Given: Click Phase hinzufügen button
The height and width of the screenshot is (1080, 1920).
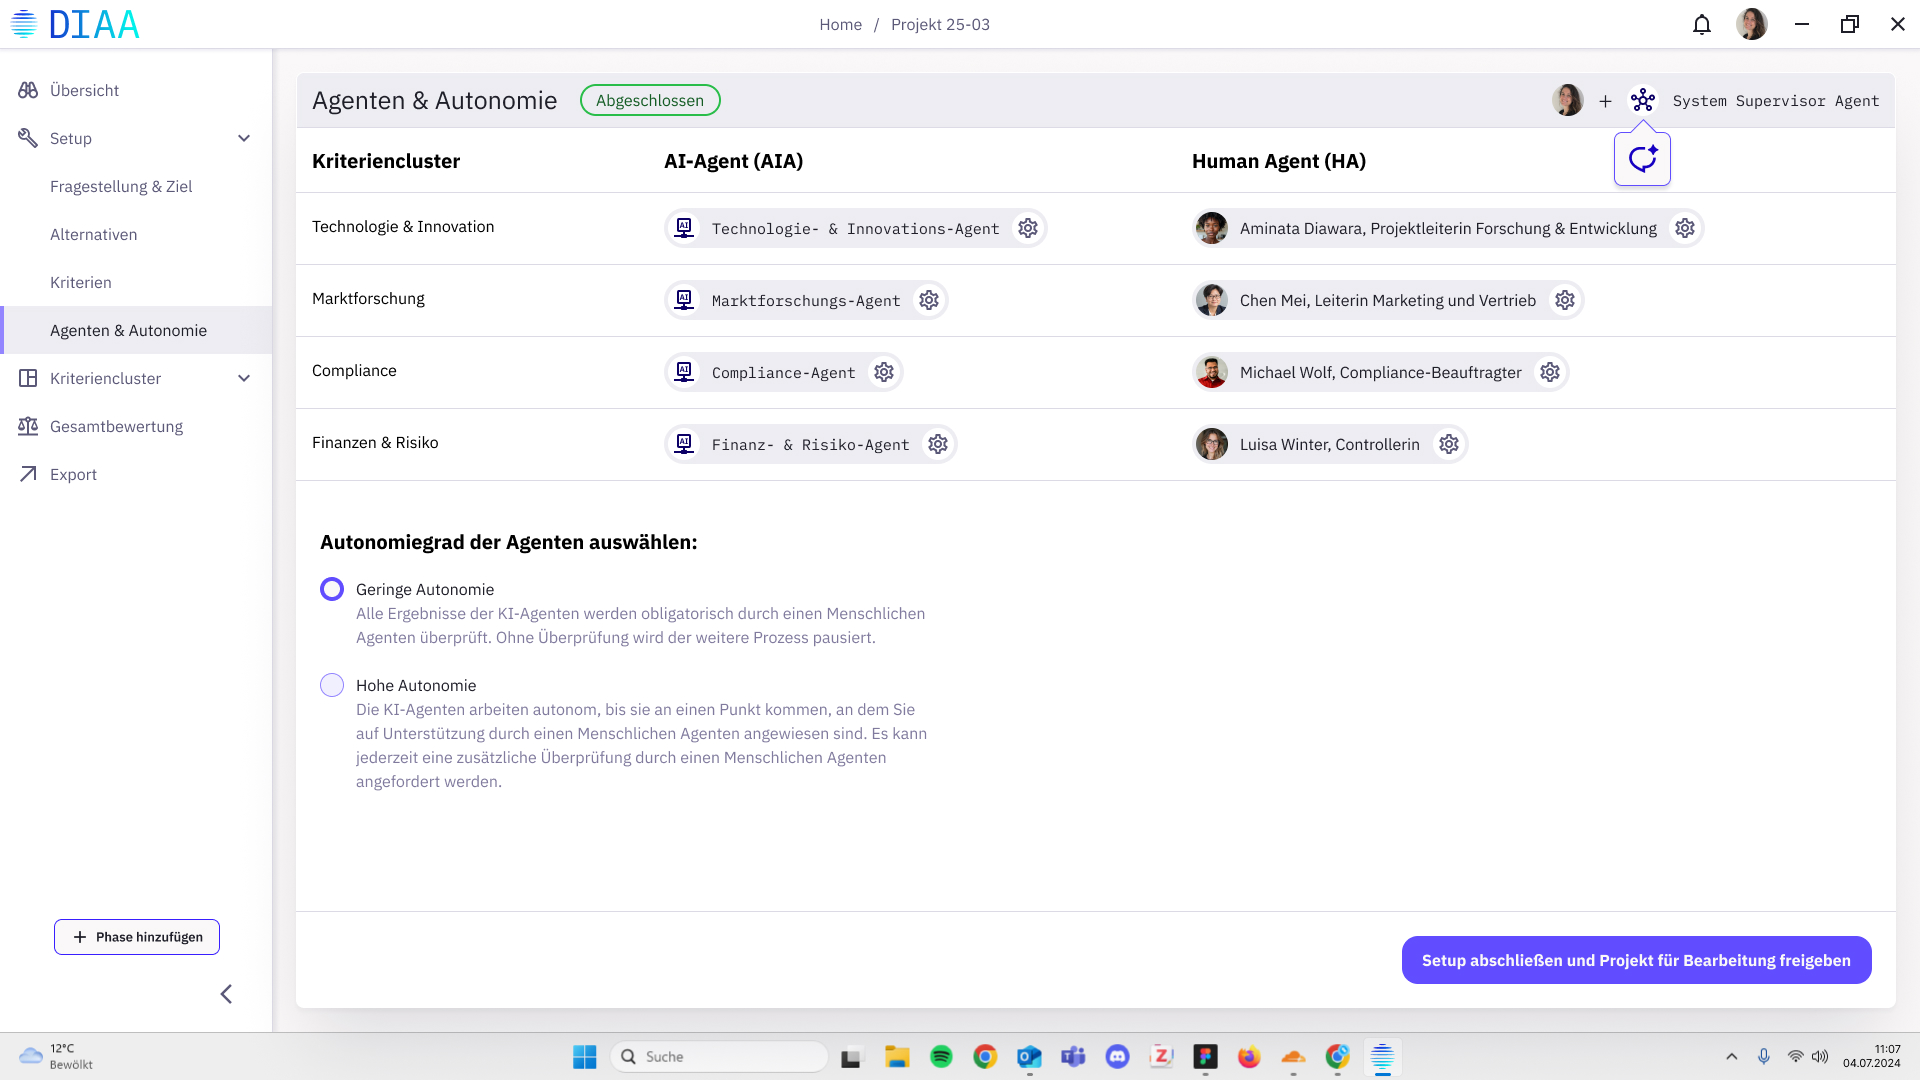Looking at the screenshot, I should 137,937.
